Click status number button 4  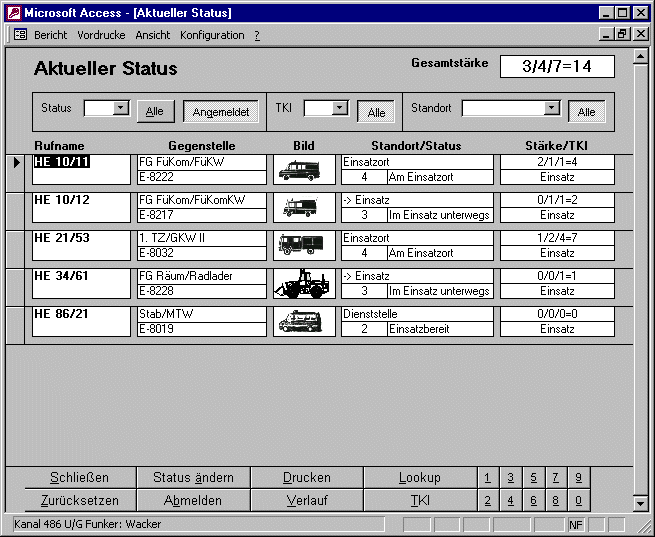point(510,500)
